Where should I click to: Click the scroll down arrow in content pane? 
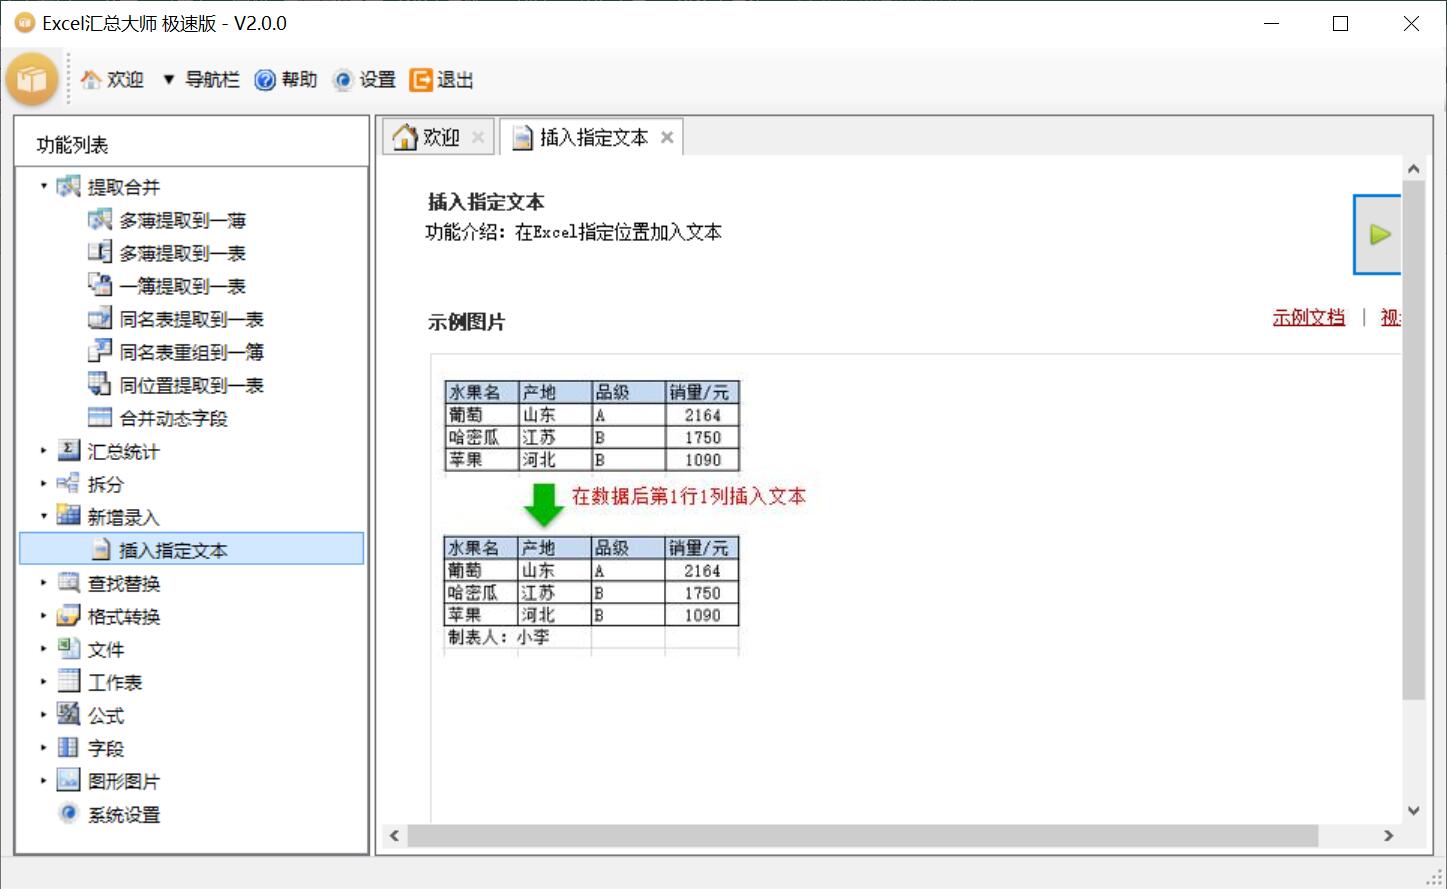[1413, 811]
